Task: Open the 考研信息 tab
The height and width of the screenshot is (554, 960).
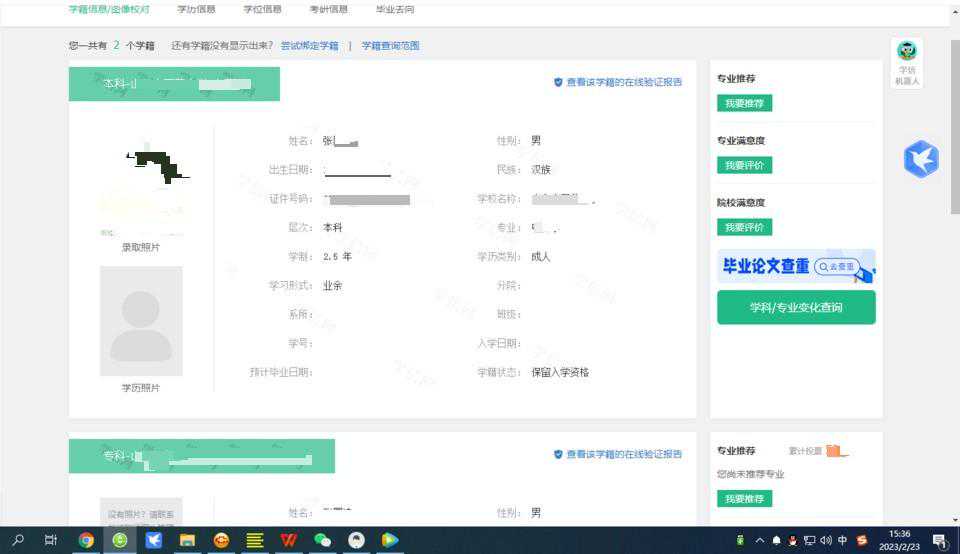Action: coord(329,10)
